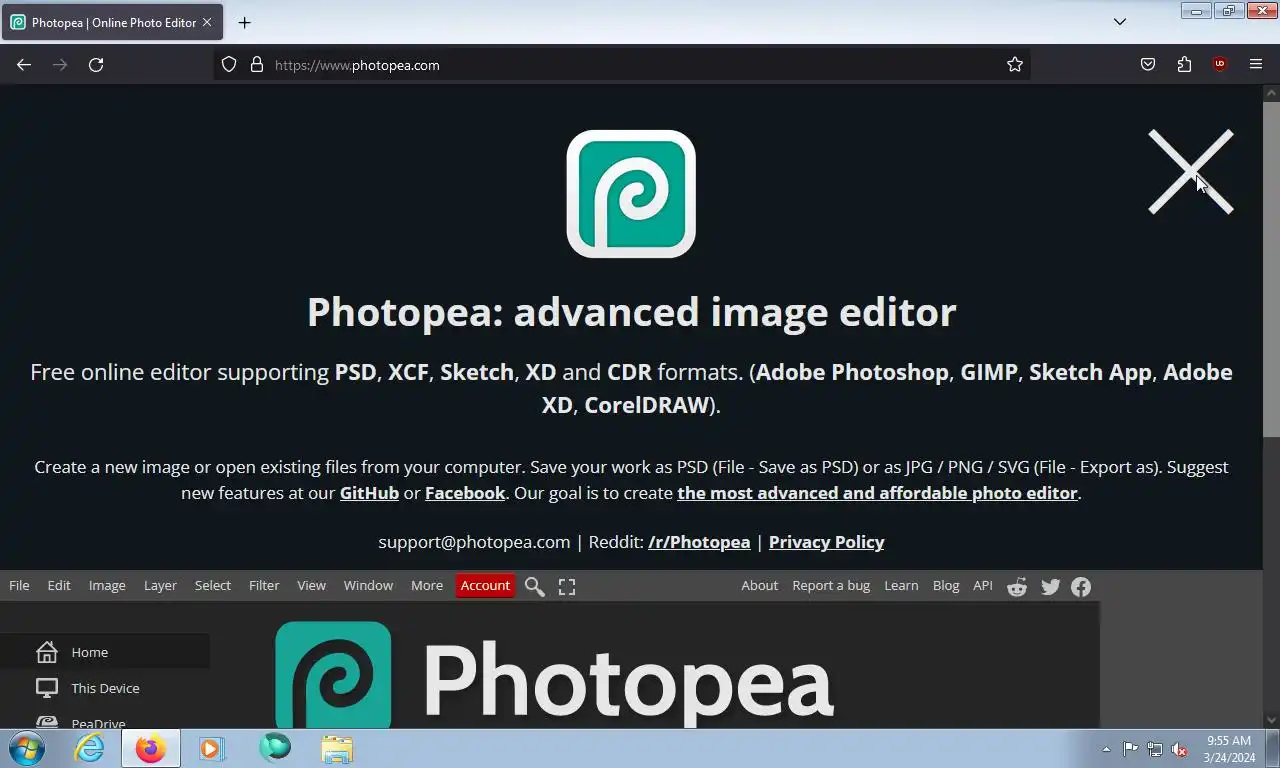Image resolution: width=1280 pixels, height=768 pixels.
Task: Click the scrollbar down arrow
Action: pos(1271,719)
